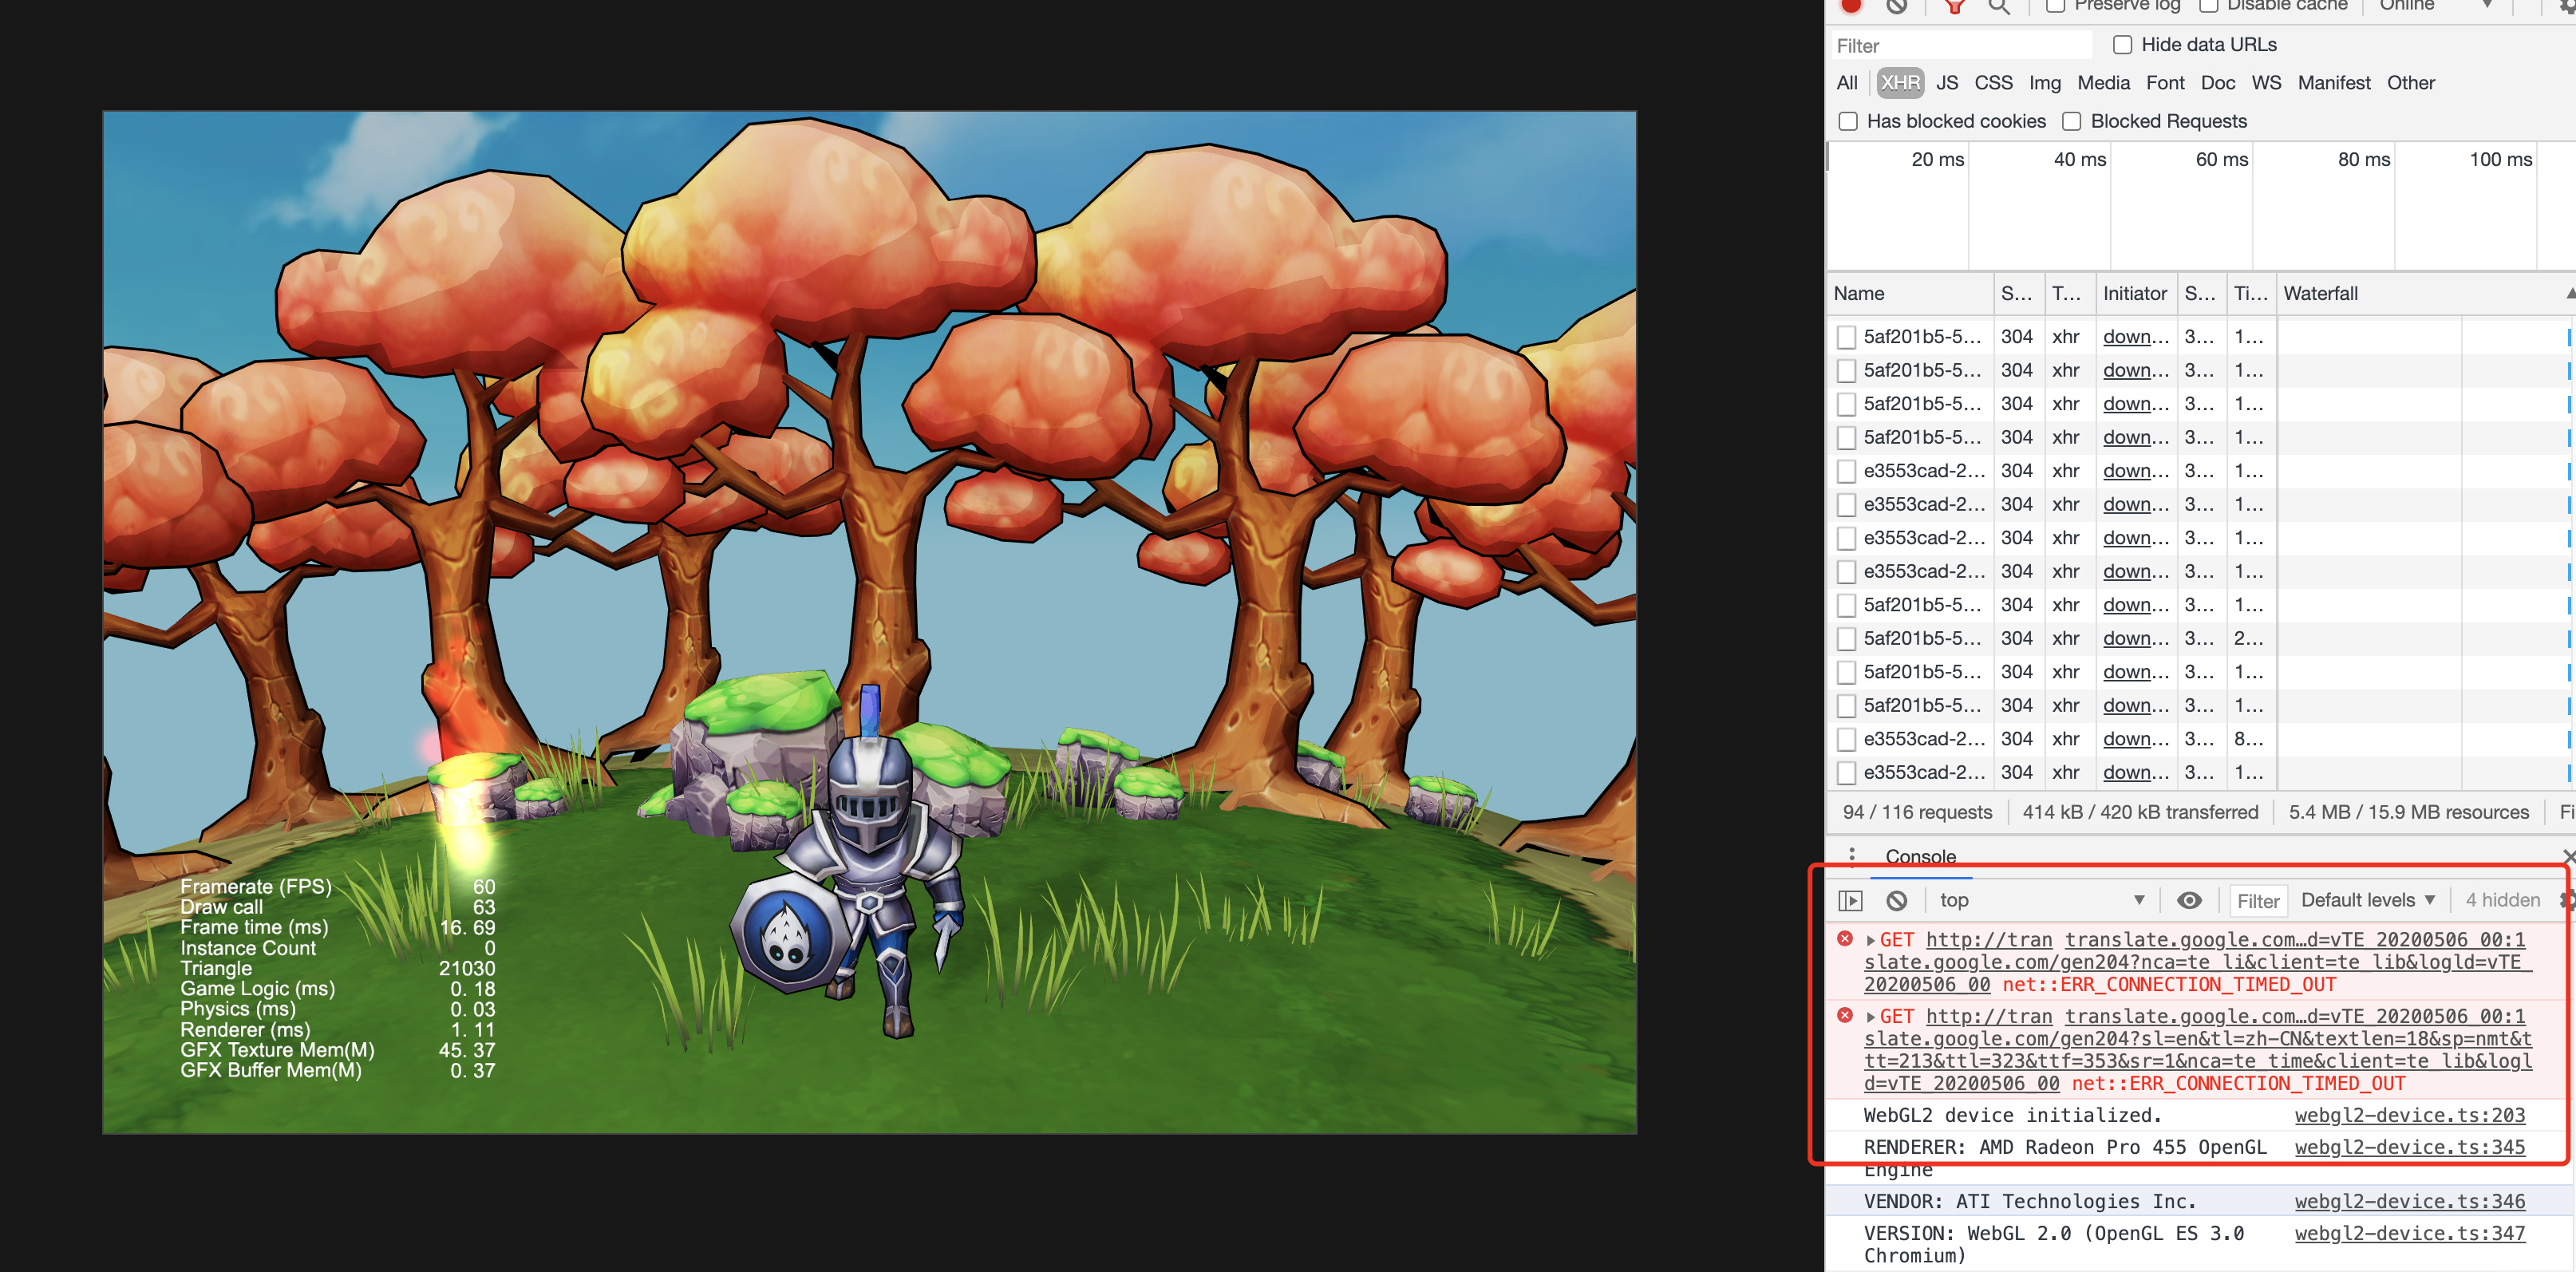Open the top context selector dropdown
This screenshot has width=2576, height=1272.
[2040, 900]
